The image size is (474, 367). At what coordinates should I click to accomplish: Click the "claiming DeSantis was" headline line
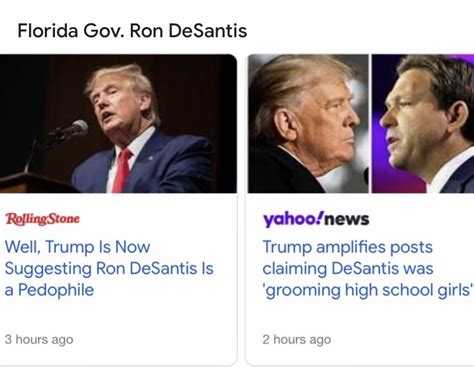[x=348, y=269]
